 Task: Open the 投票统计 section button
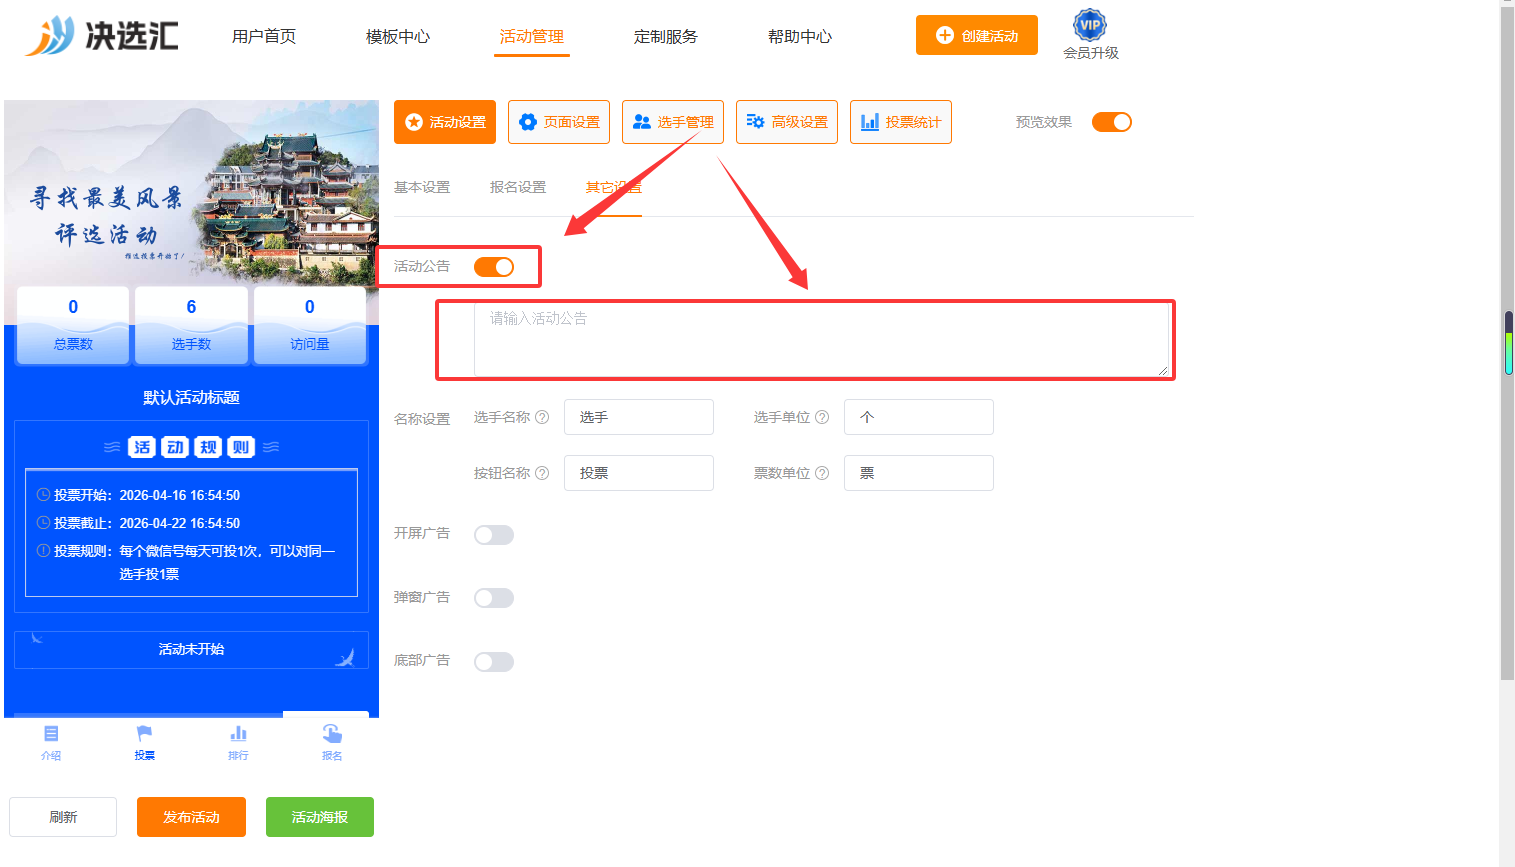click(901, 122)
